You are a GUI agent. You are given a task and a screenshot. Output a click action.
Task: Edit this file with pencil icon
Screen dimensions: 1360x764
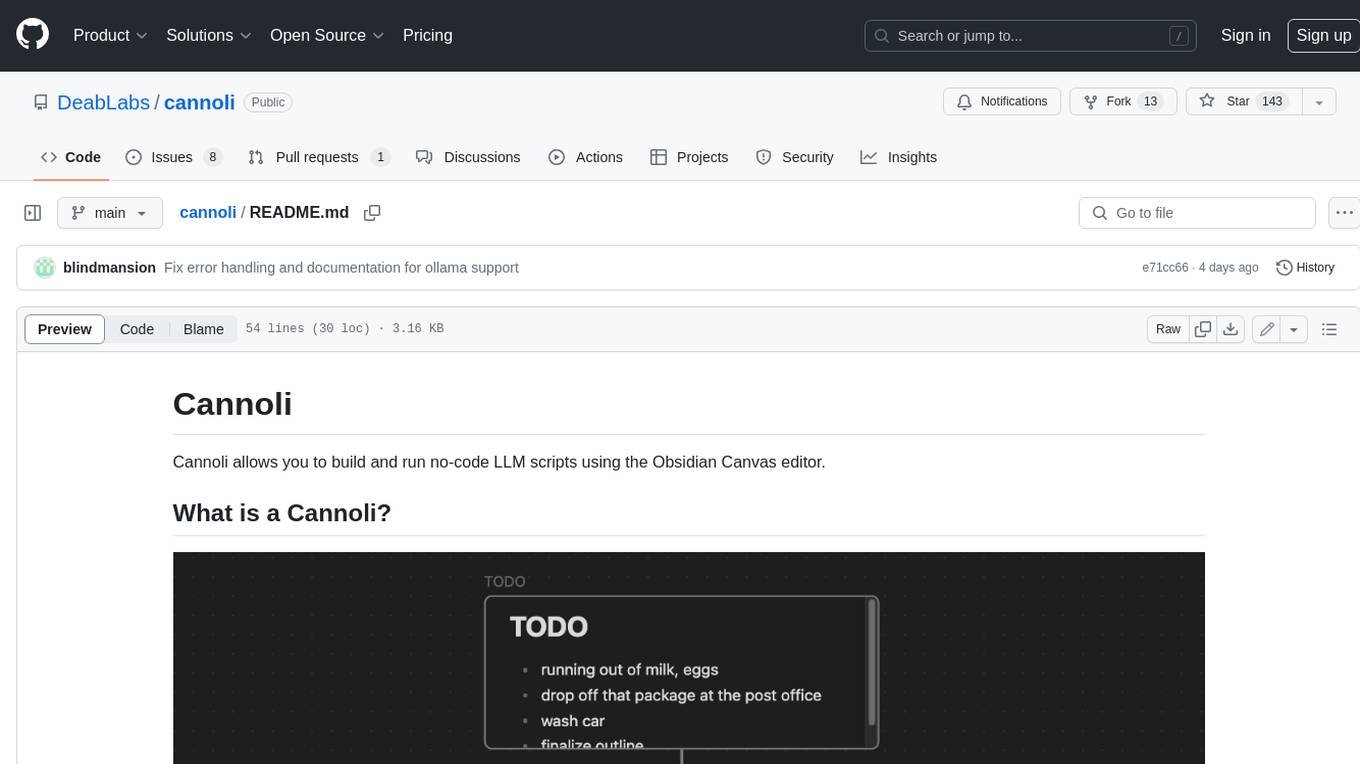click(x=1267, y=329)
